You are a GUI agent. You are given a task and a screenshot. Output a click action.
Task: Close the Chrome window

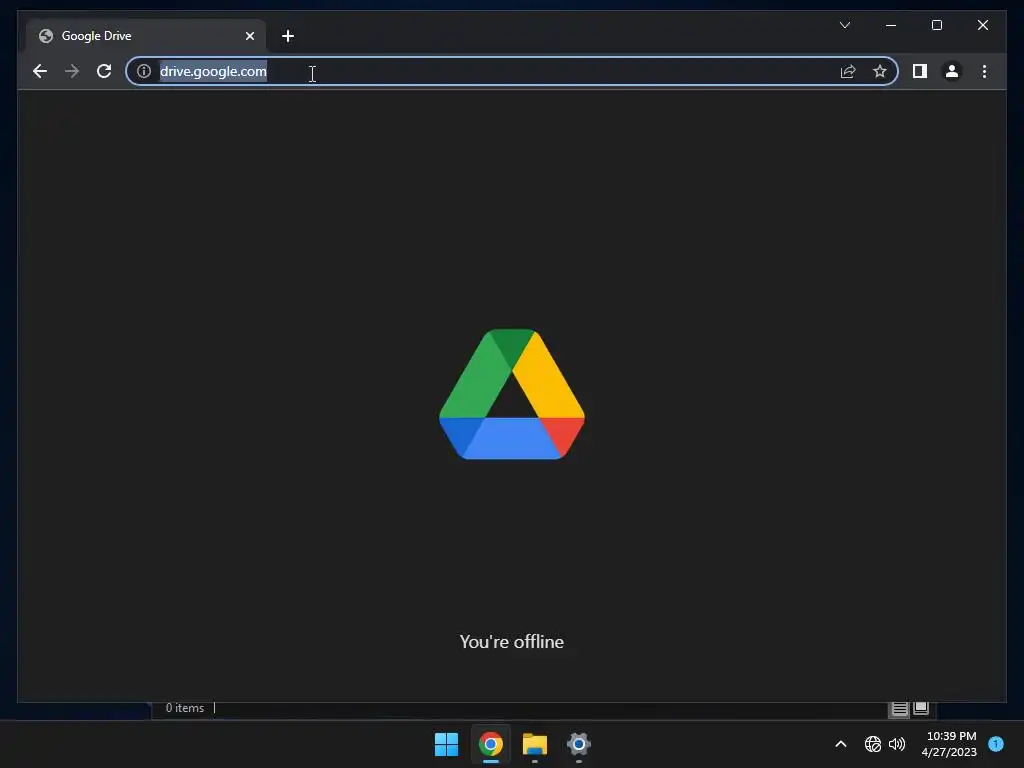pyautogui.click(x=982, y=25)
